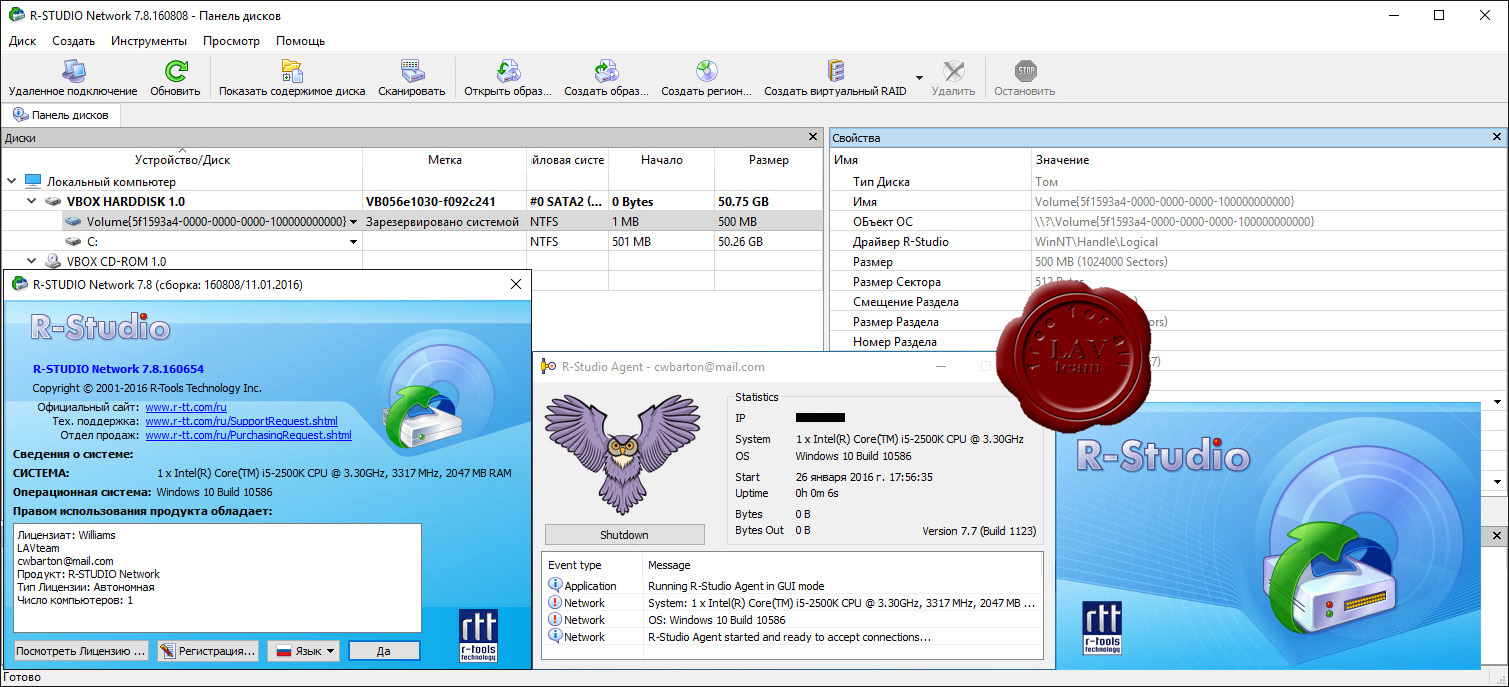This screenshot has height=687, width=1509.
Task: Select VBOX CD-ROM 1.0 device icon
Action: [x=54, y=262]
